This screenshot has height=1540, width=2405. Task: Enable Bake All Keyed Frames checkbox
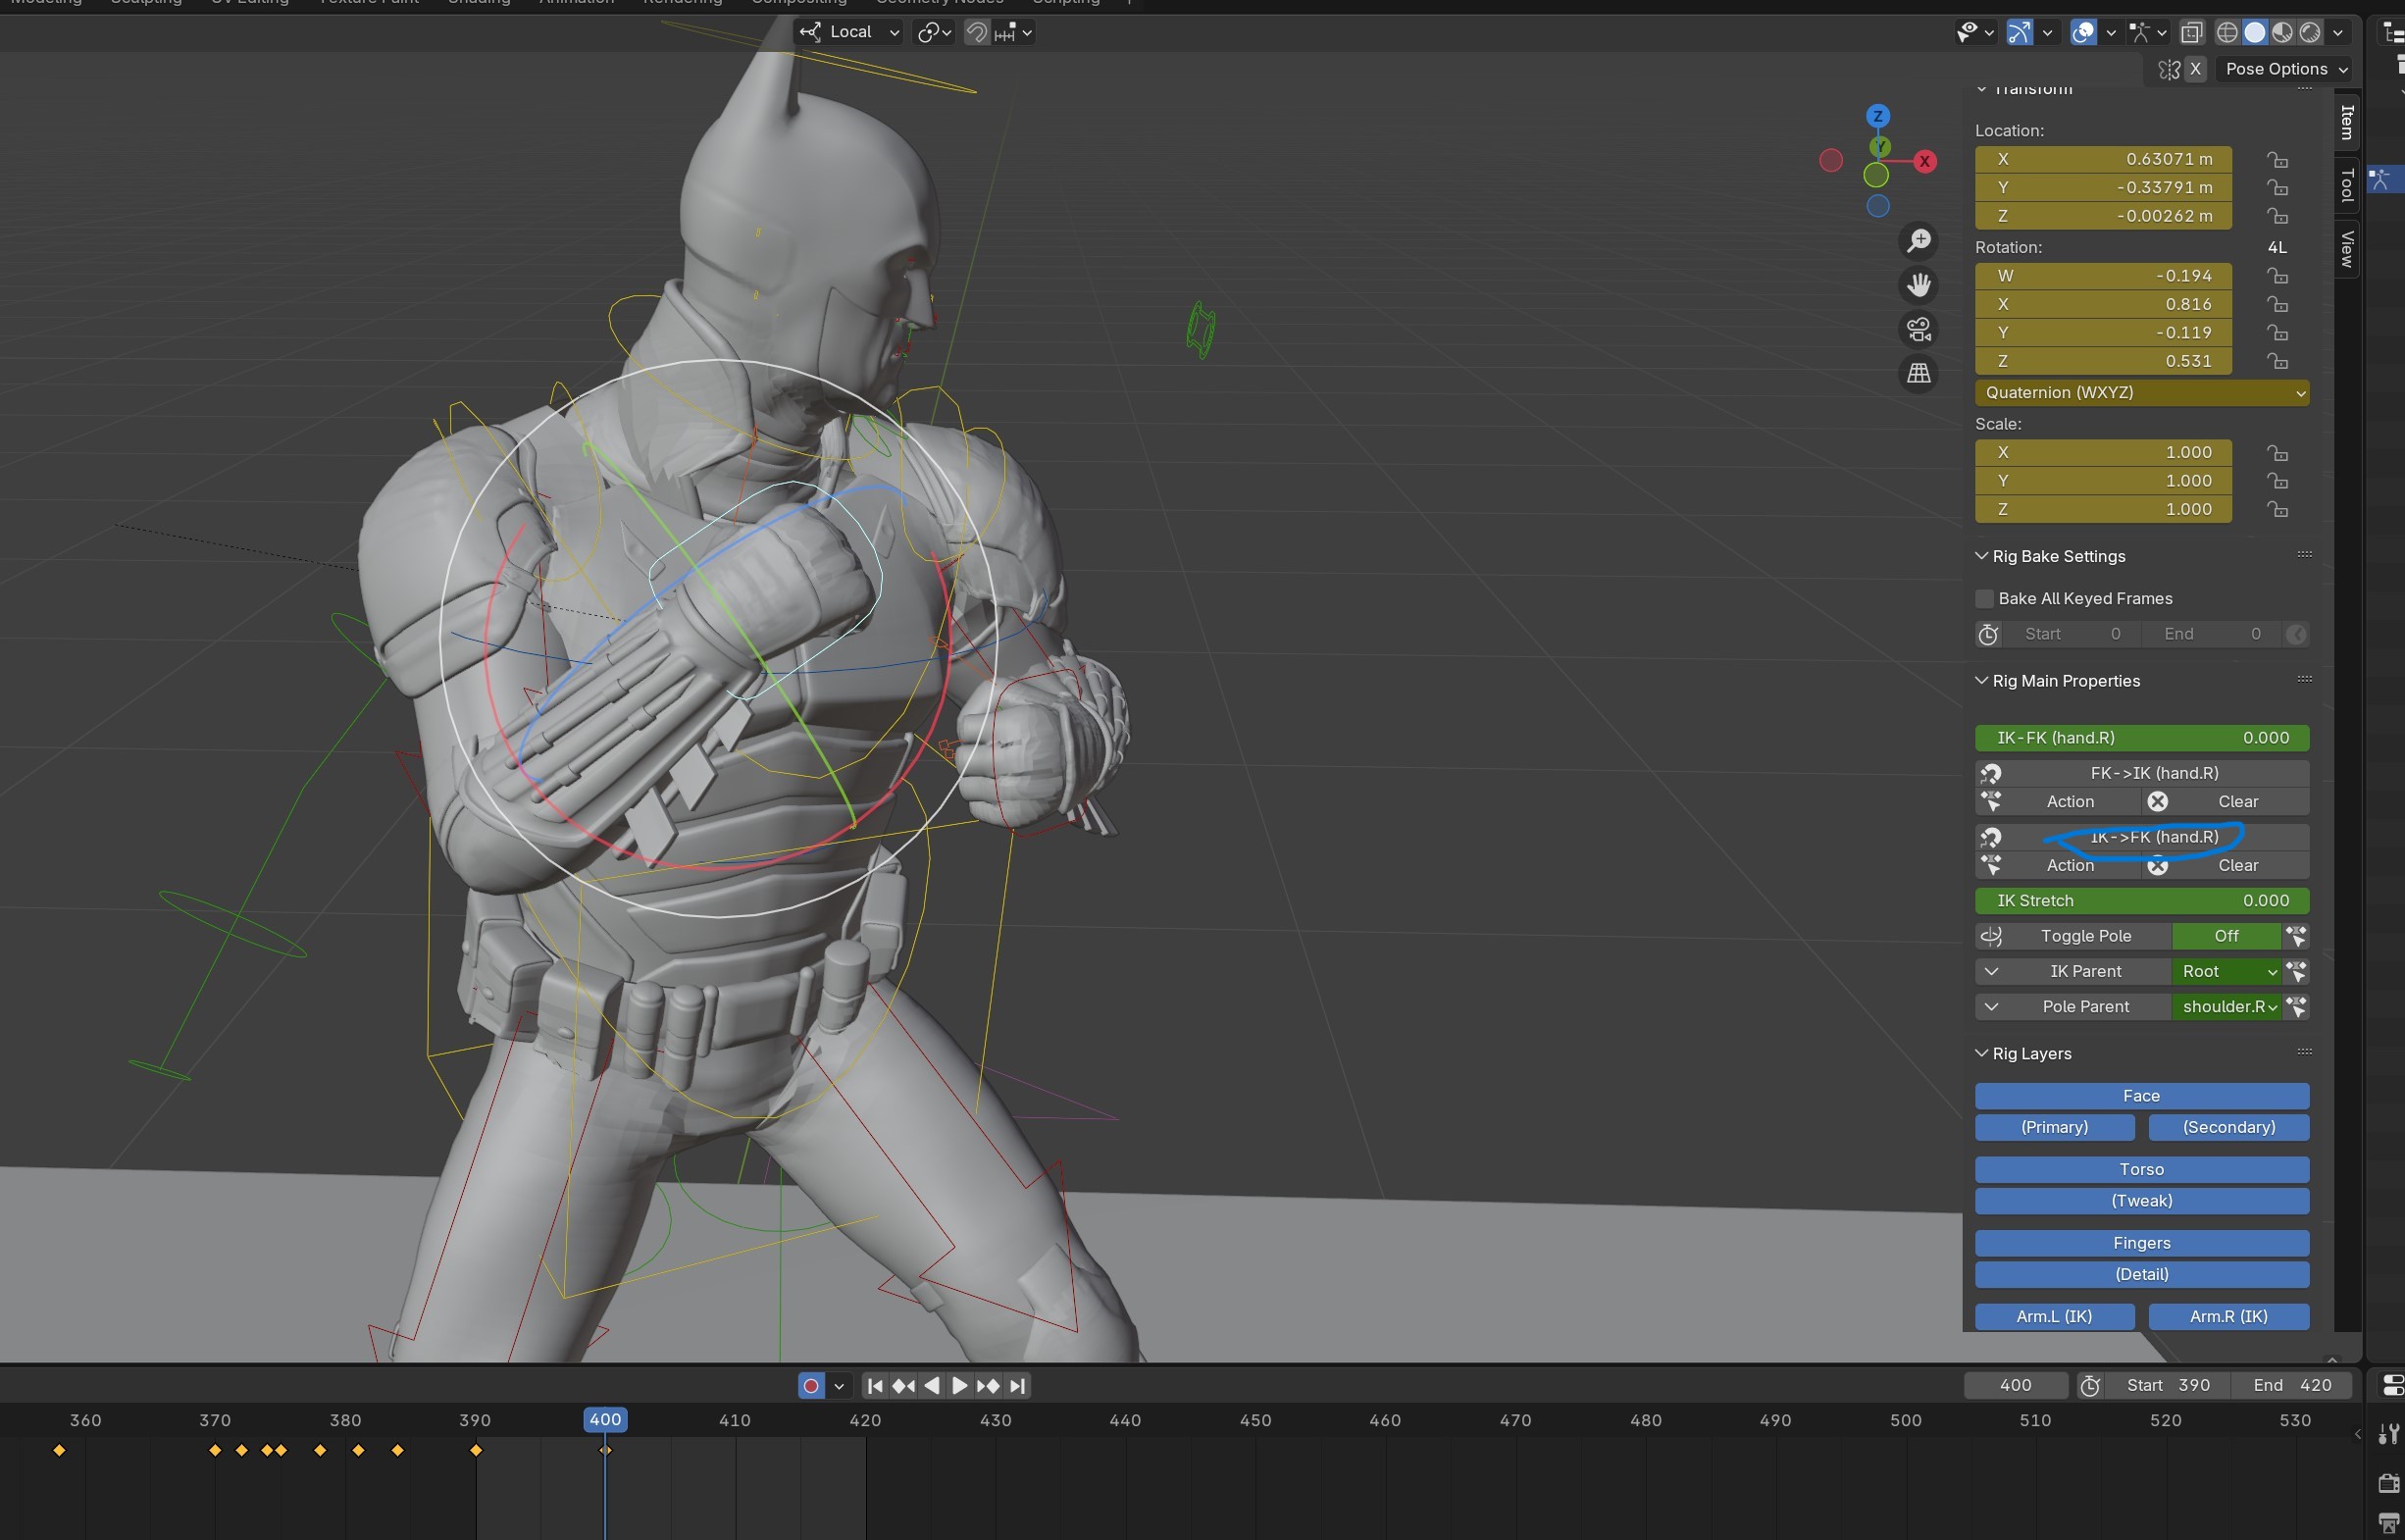tap(1985, 599)
